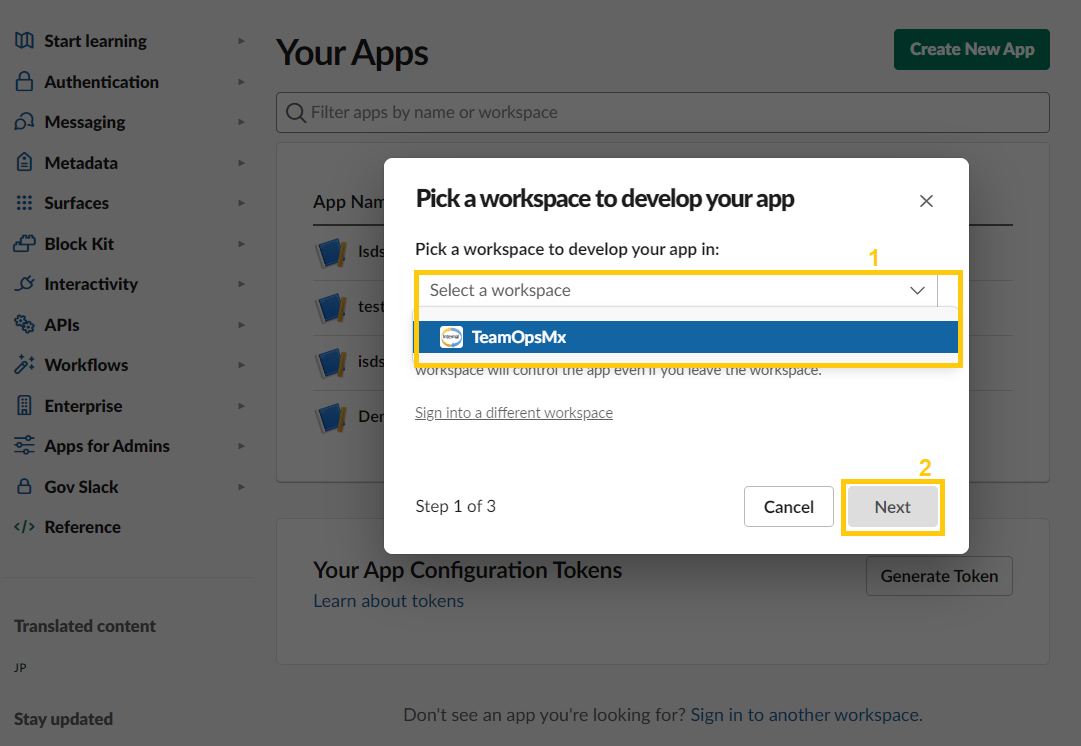Open the Reference sidebar item
1081x746 pixels.
pyautogui.click(x=82, y=527)
